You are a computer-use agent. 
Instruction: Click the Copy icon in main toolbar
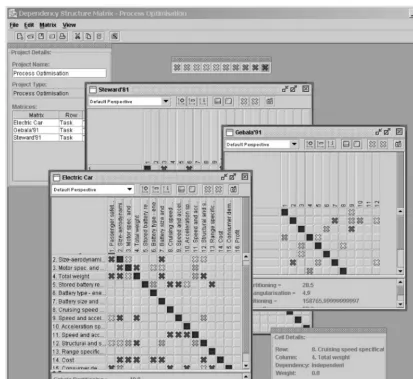(88, 36)
